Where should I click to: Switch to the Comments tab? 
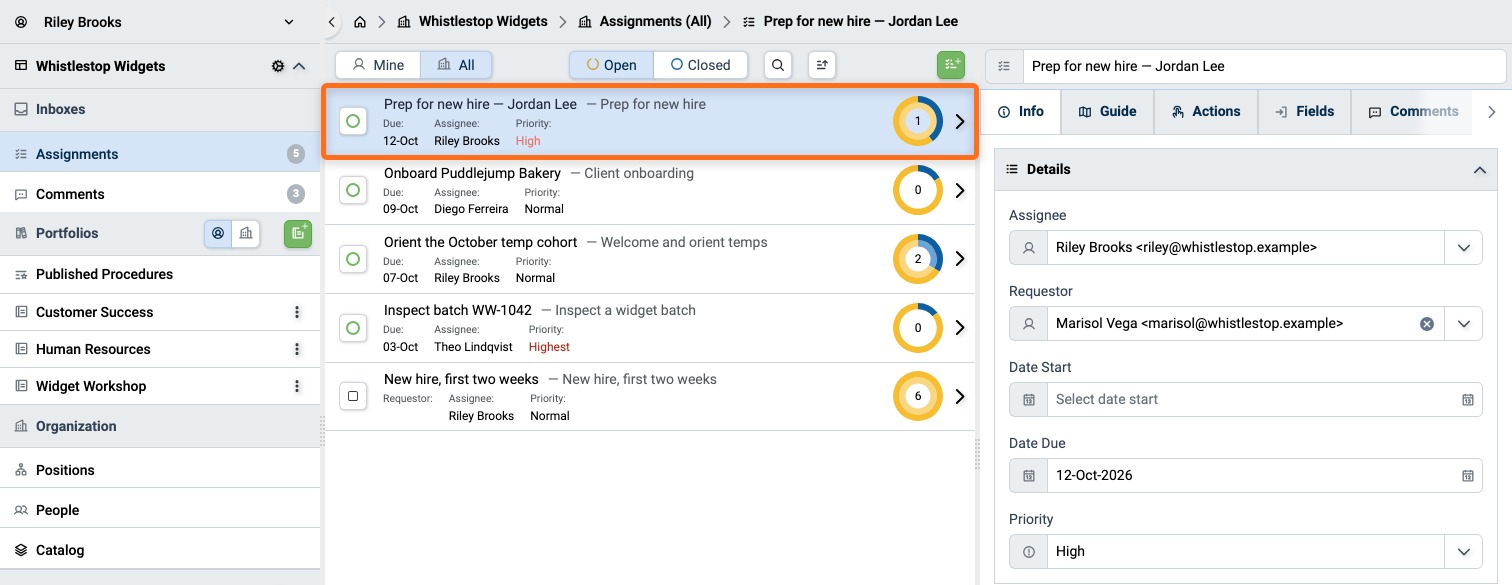click(x=1413, y=111)
